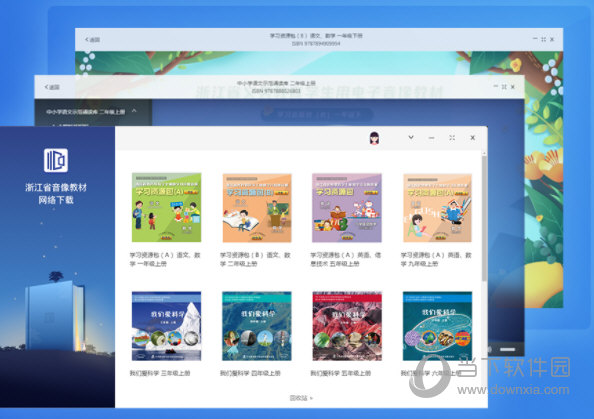This screenshot has width=594, height=419.
Task: Open 学习资源包(B) 语文、数学 二年级上册 cover
Action: coord(257,208)
